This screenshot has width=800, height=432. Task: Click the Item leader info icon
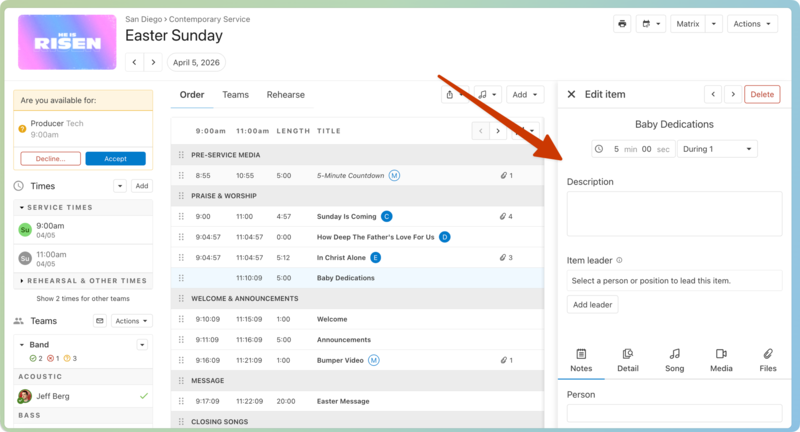pyautogui.click(x=620, y=260)
